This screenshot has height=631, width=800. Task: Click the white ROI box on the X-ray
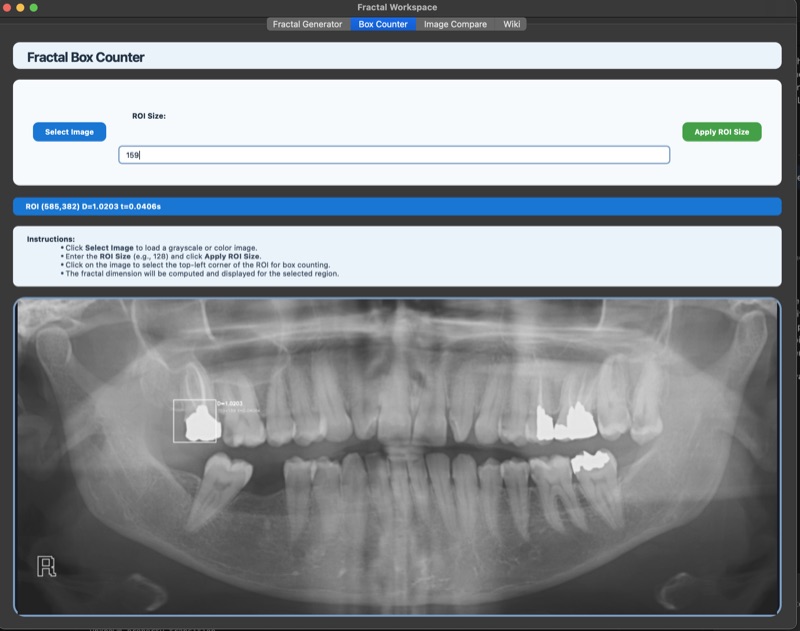pos(194,421)
